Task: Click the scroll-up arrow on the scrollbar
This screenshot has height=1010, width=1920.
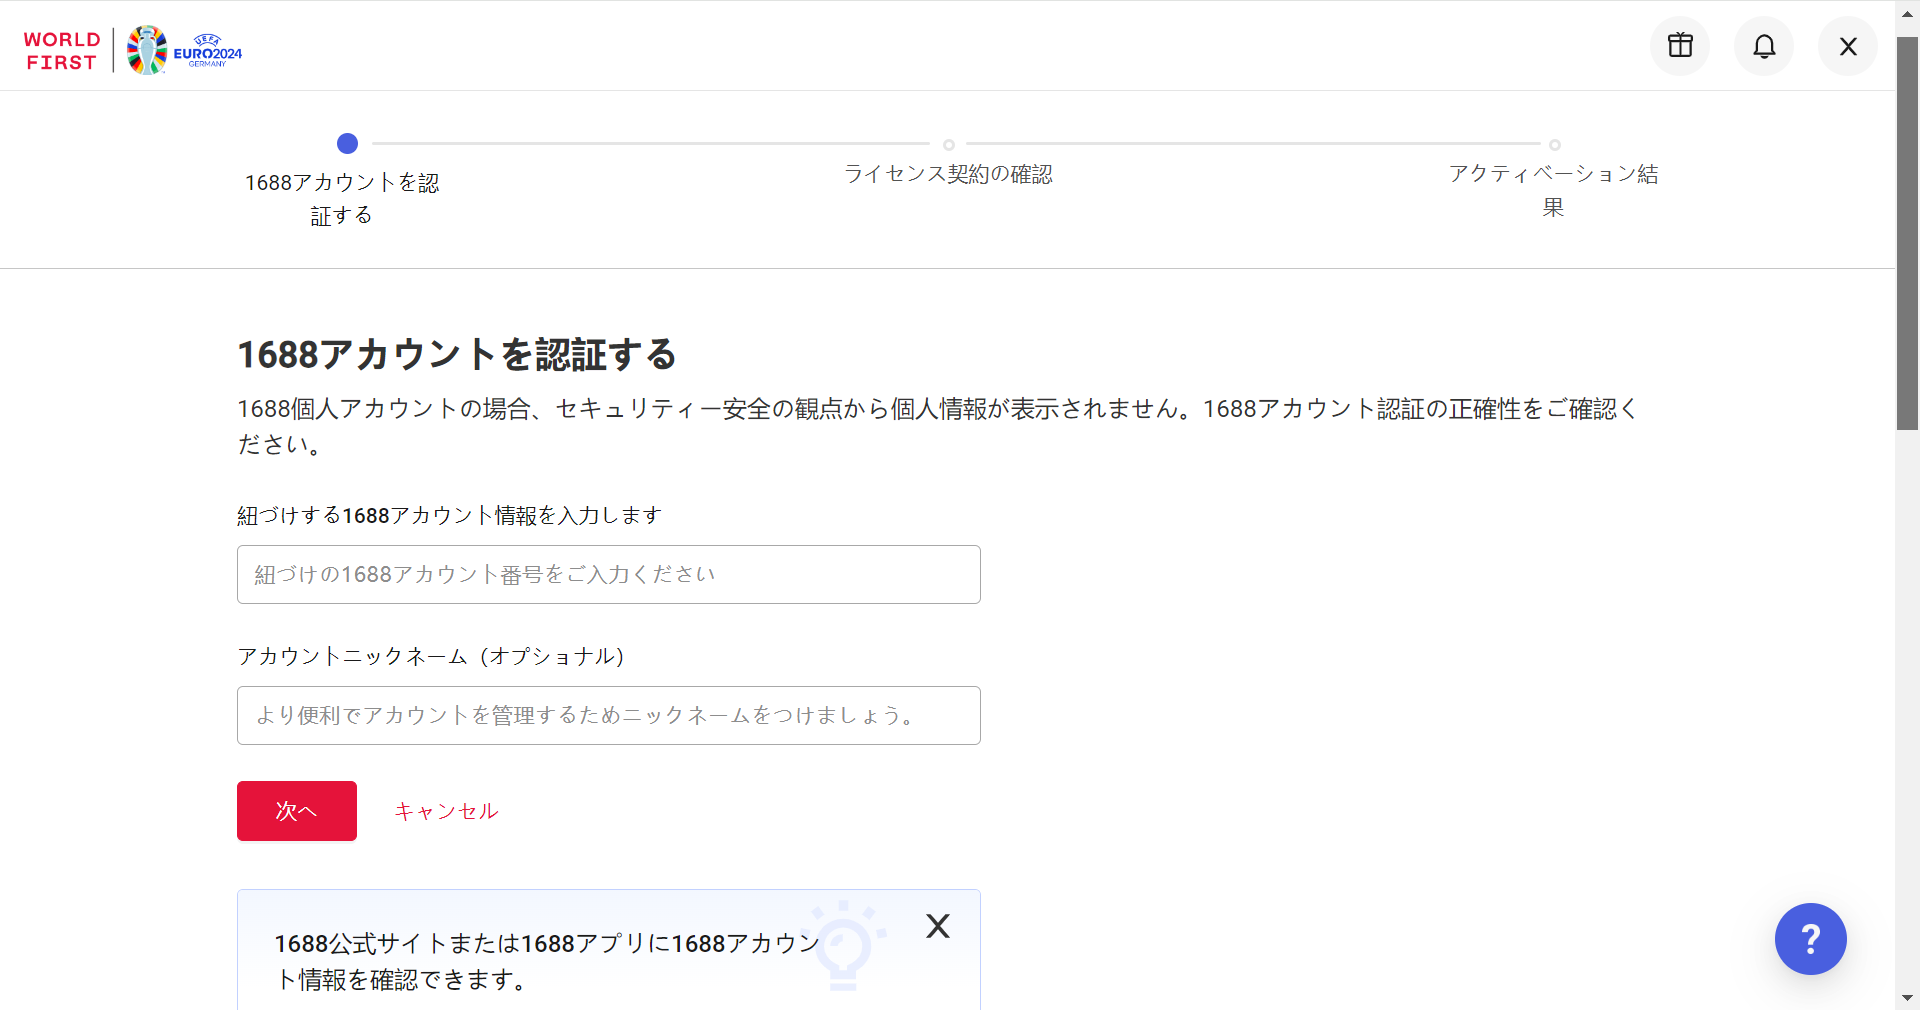Action: 1906,12
